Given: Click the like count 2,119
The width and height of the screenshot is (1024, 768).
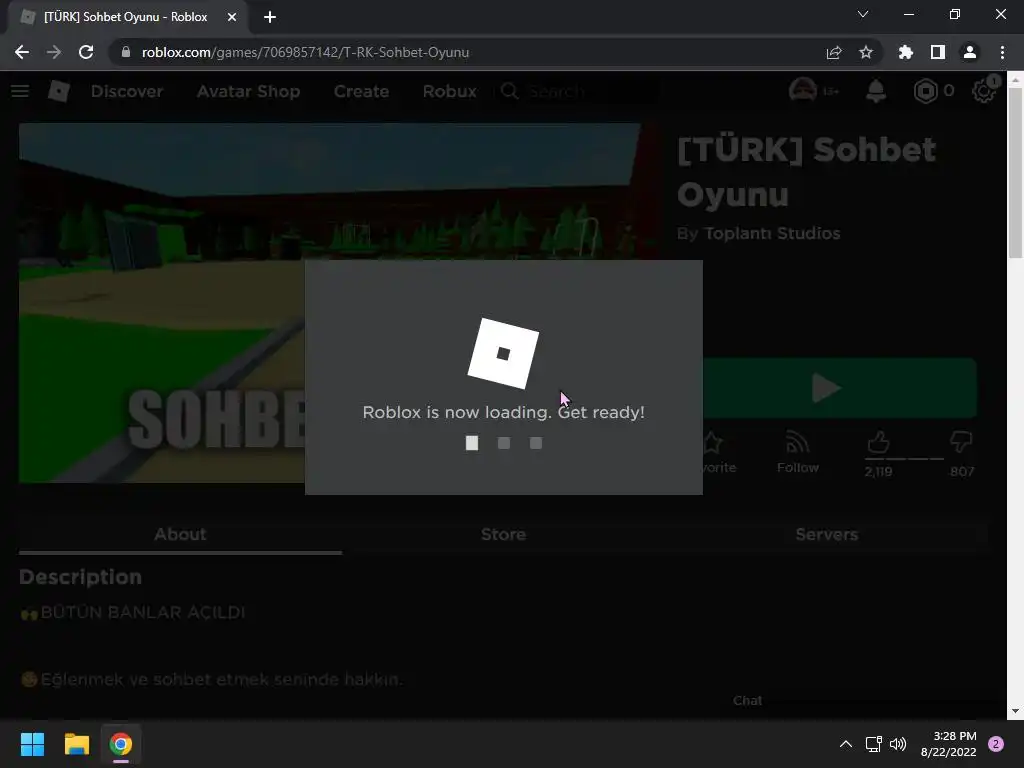Looking at the screenshot, I should click(x=878, y=471).
